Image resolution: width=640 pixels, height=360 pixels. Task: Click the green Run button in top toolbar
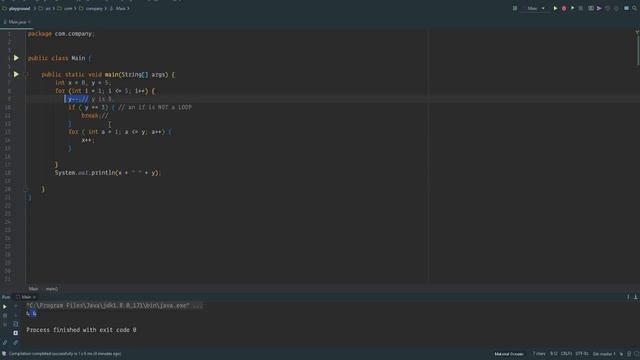click(555, 8)
